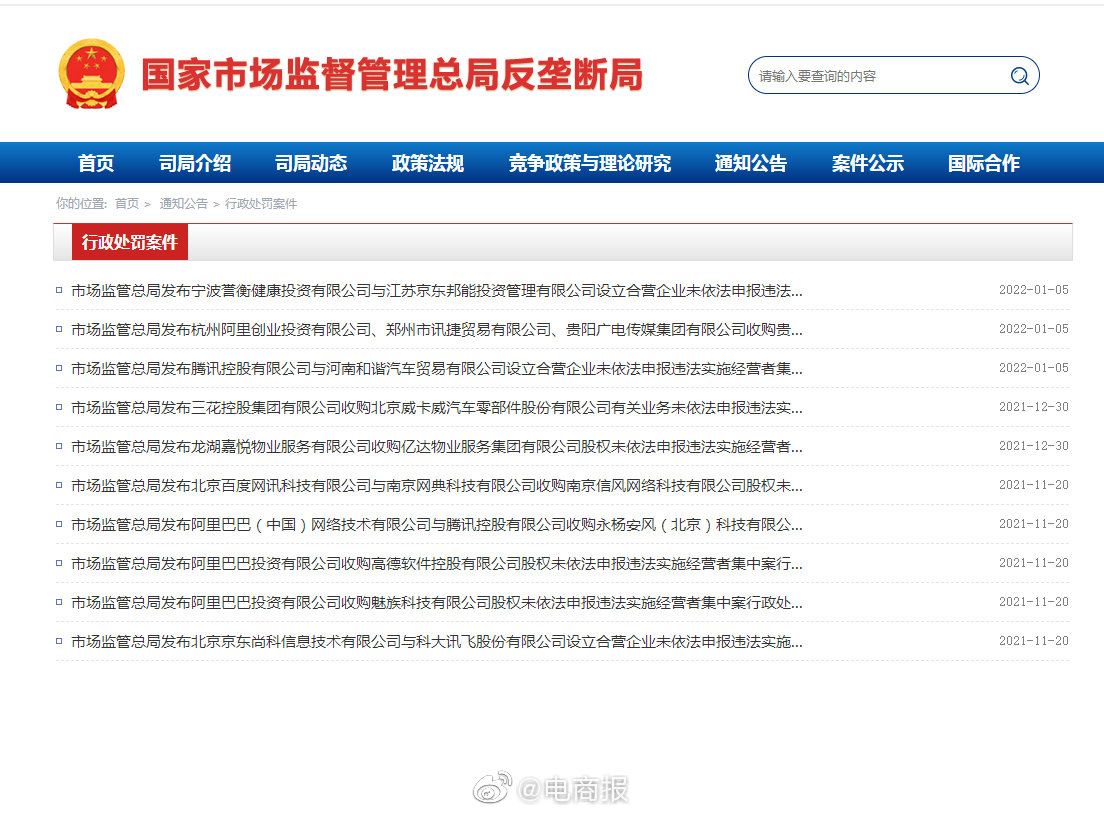Image resolution: width=1104 pixels, height=815 pixels.
Task: Click the search magnifier icon
Action: 1018,75
